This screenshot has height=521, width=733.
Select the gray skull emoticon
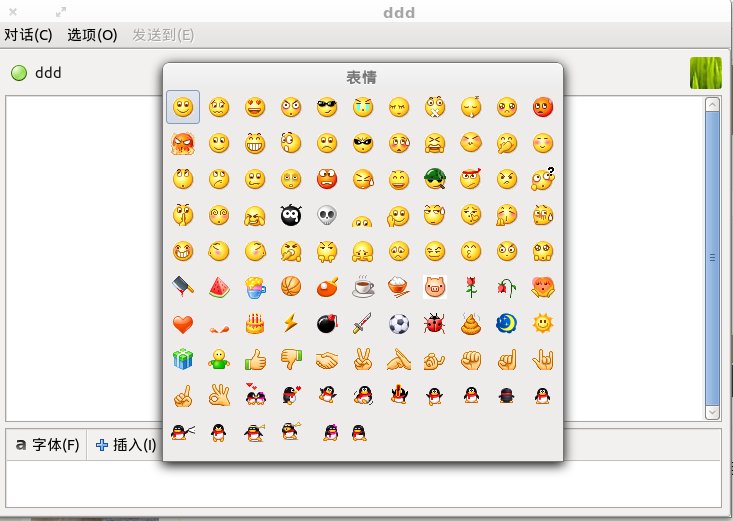click(x=327, y=215)
